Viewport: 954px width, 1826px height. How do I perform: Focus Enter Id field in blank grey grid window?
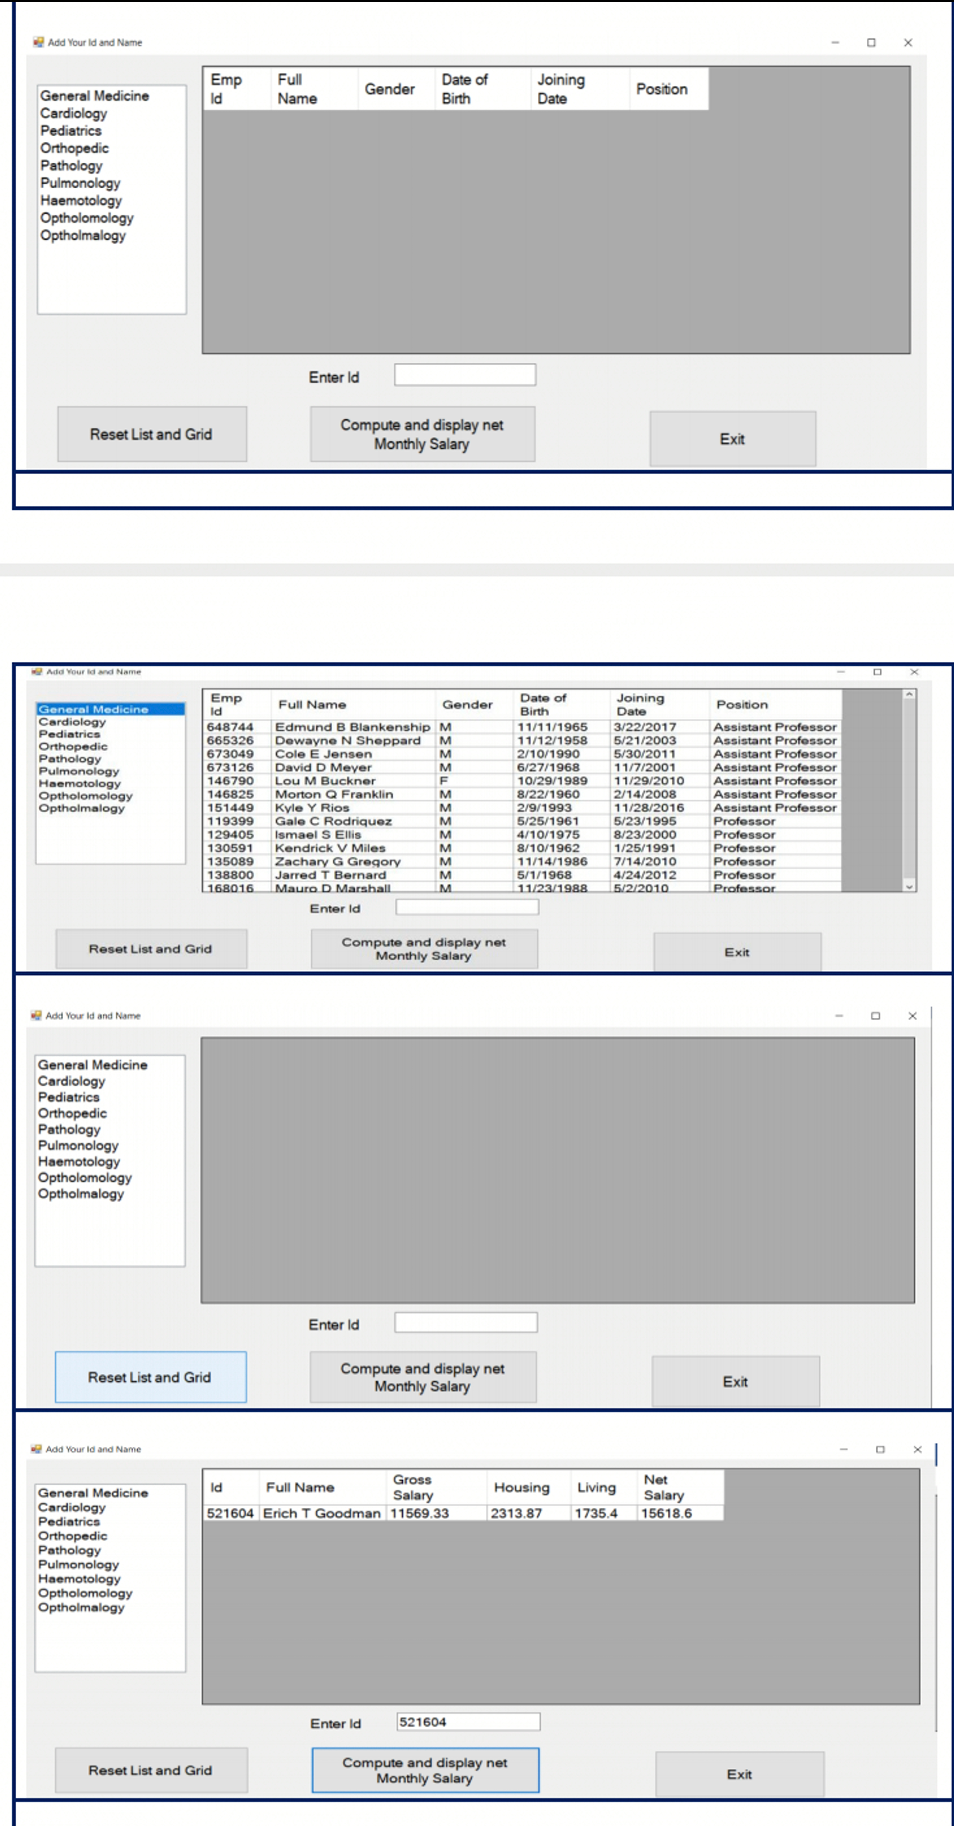point(466,1323)
